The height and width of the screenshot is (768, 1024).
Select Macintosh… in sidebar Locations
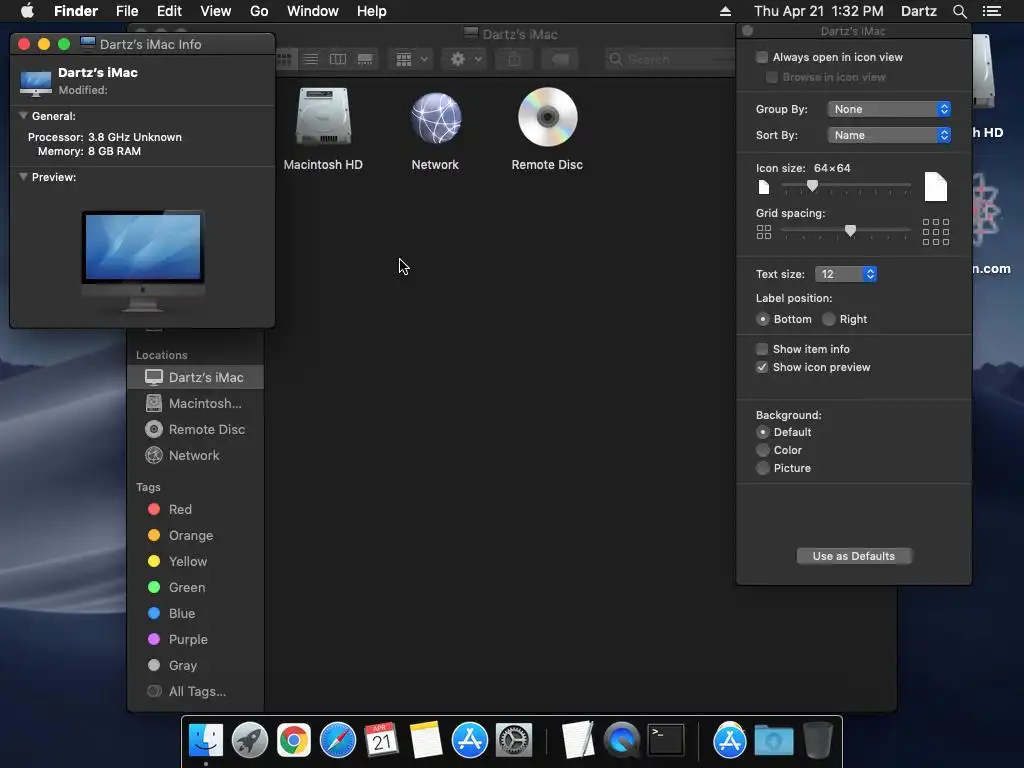(195, 404)
